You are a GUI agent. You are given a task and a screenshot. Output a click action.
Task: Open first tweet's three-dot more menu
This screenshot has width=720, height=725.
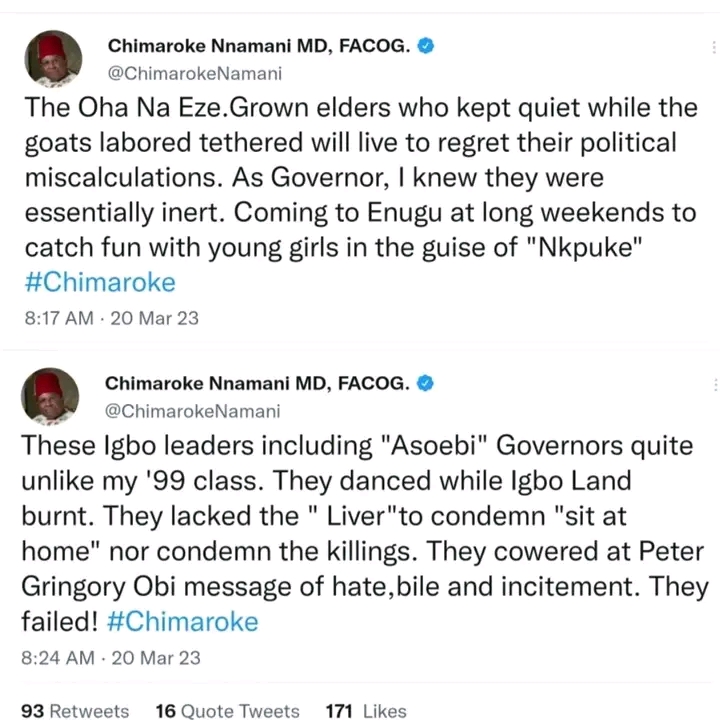coord(713,47)
